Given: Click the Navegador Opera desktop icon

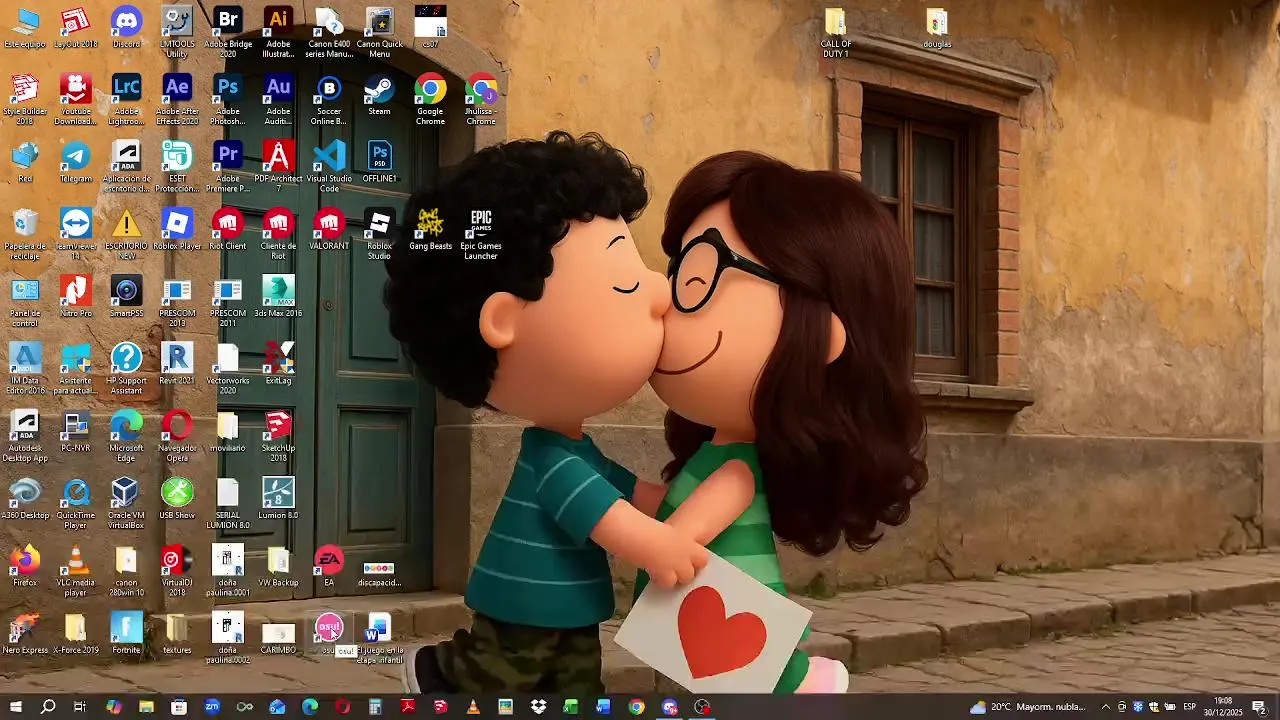Looking at the screenshot, I should [177, 436].
